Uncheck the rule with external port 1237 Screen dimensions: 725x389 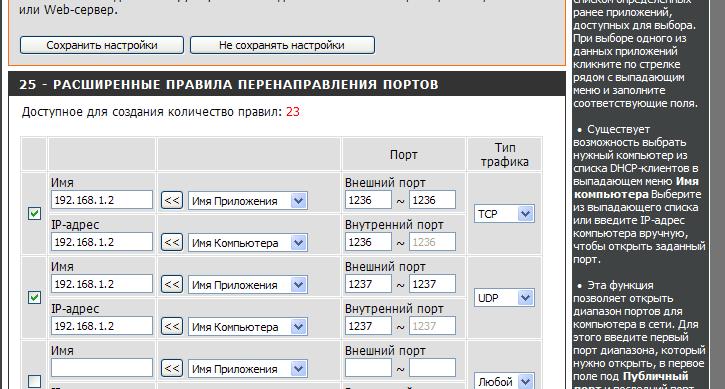(x=34, y=297)
